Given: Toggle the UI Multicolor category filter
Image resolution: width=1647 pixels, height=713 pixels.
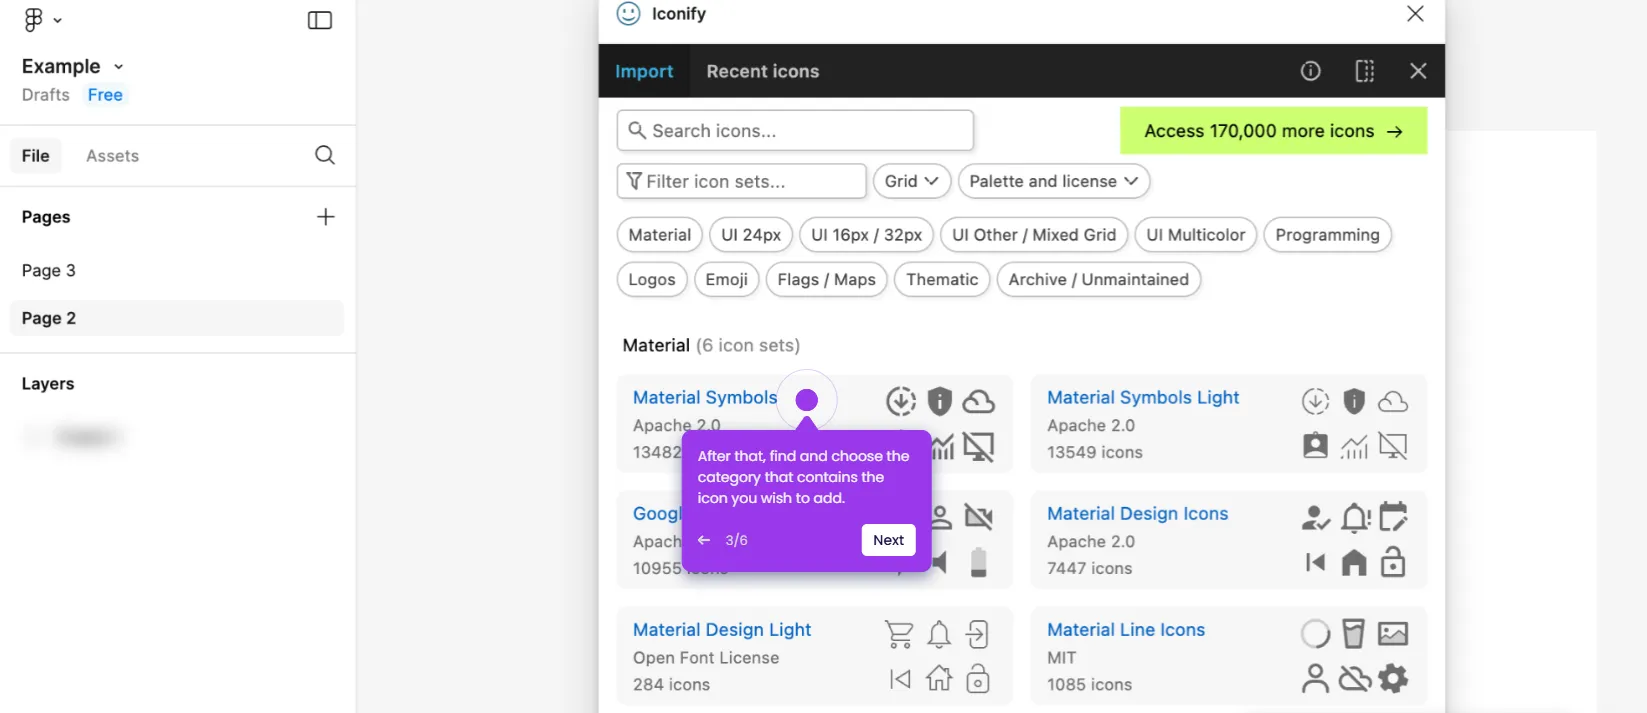Looking at the screenshot, I should [x=1196, y=235].
